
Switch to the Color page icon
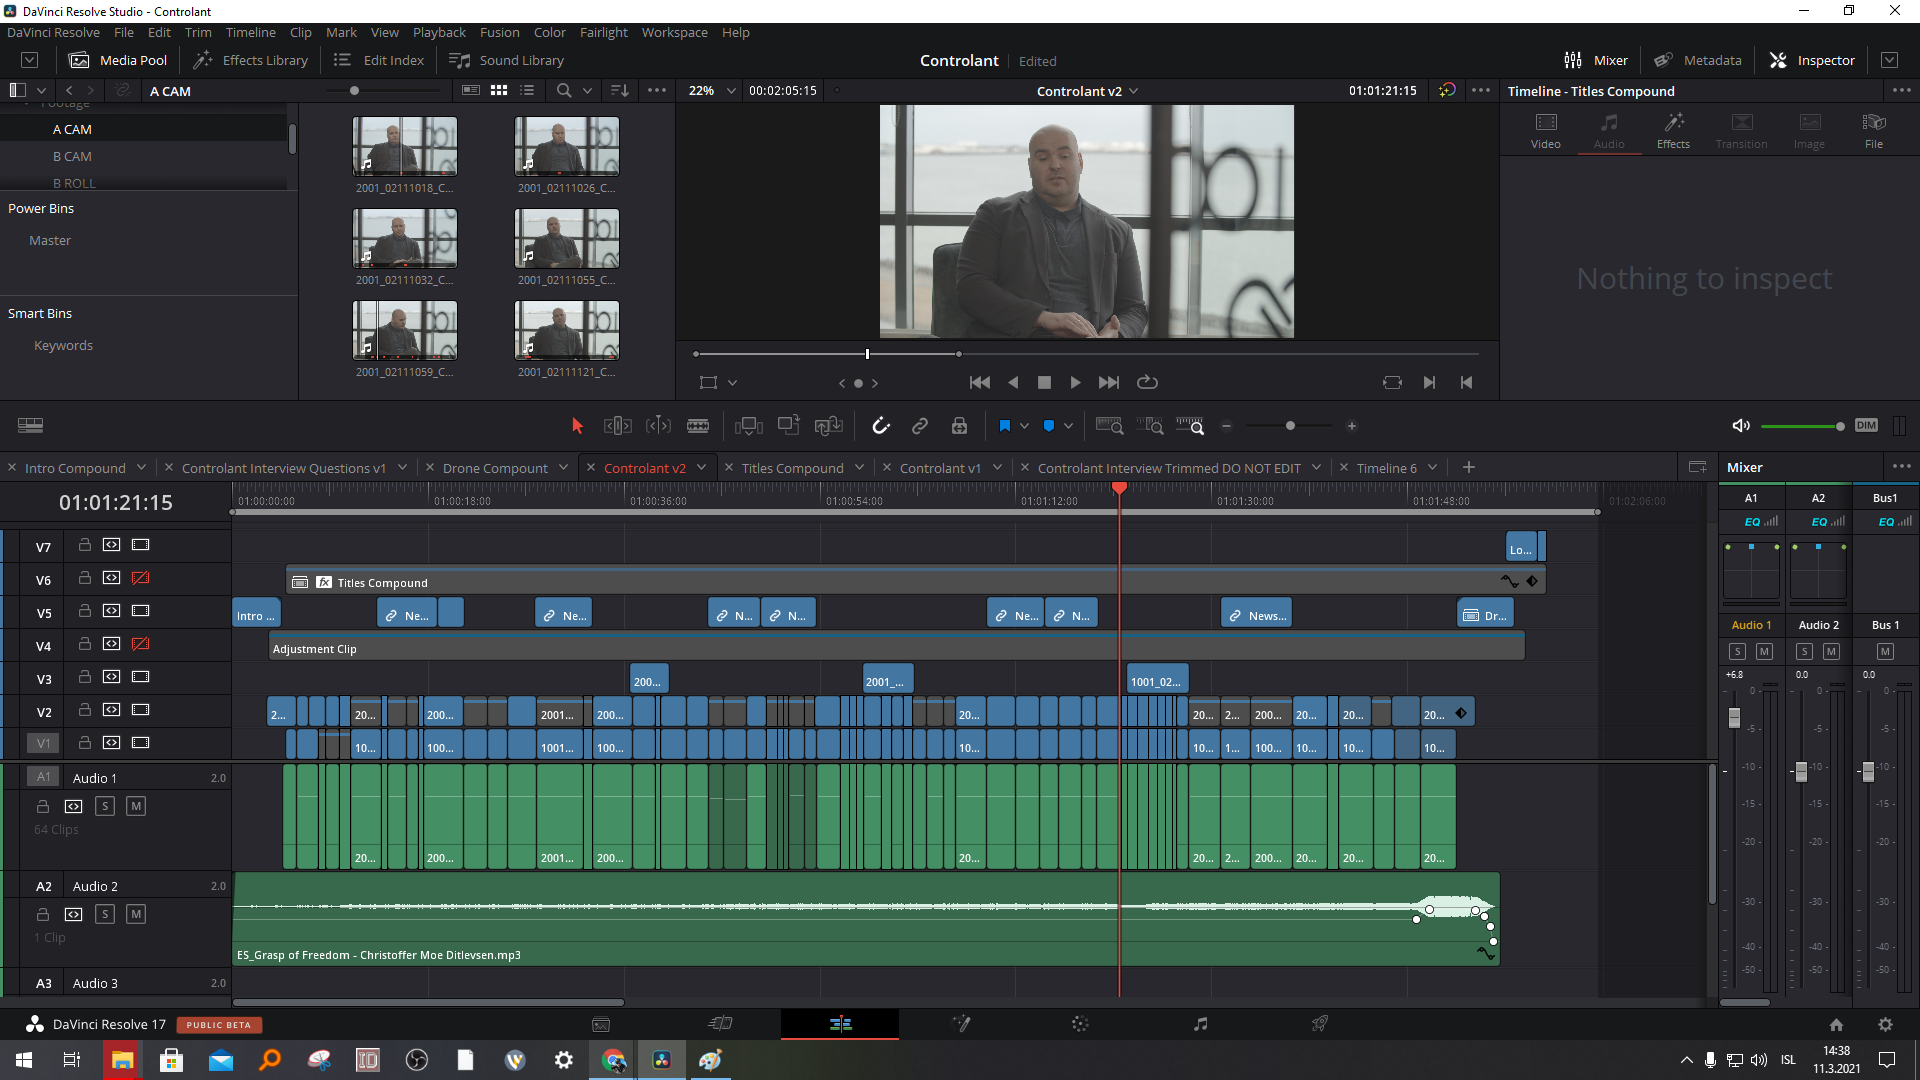(1080, 1024)
